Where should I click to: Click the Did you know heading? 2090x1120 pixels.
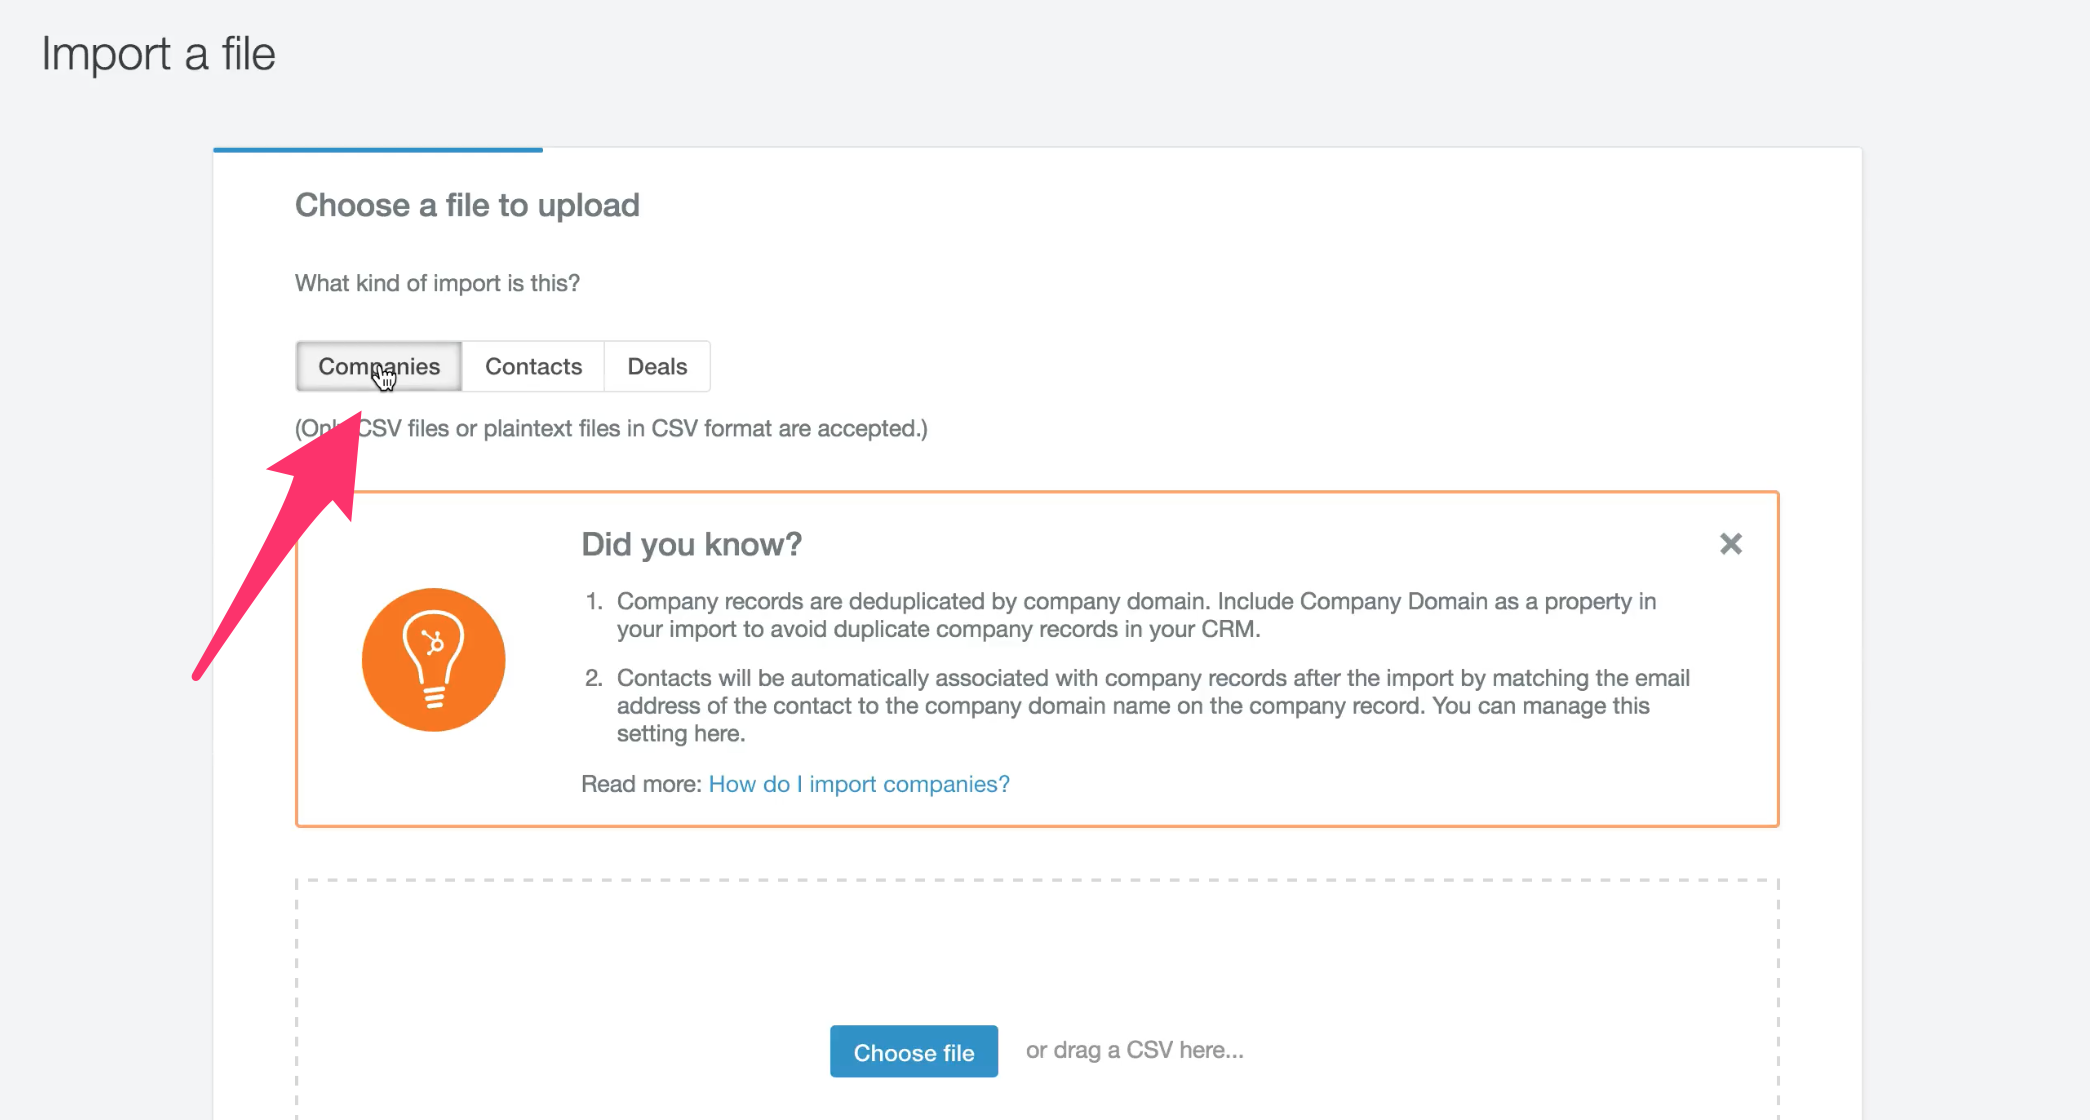(x=691, y=544)
